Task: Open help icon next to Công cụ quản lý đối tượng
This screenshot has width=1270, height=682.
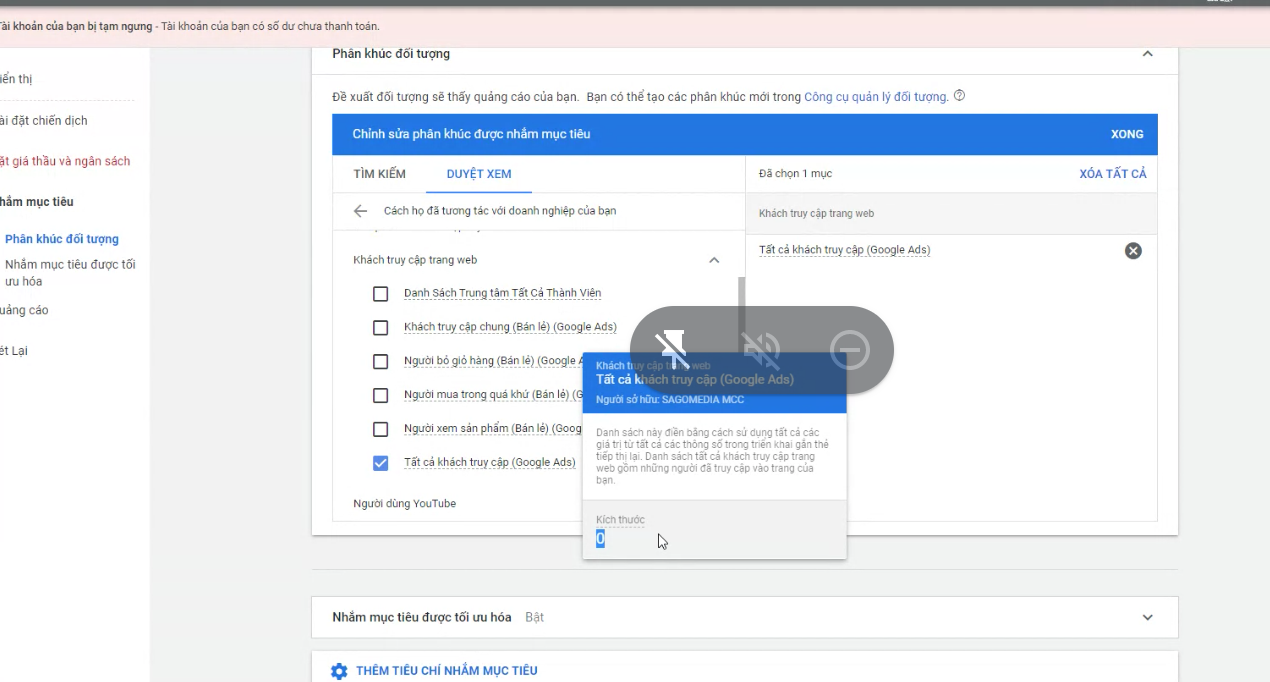Action: click(959, 97)
